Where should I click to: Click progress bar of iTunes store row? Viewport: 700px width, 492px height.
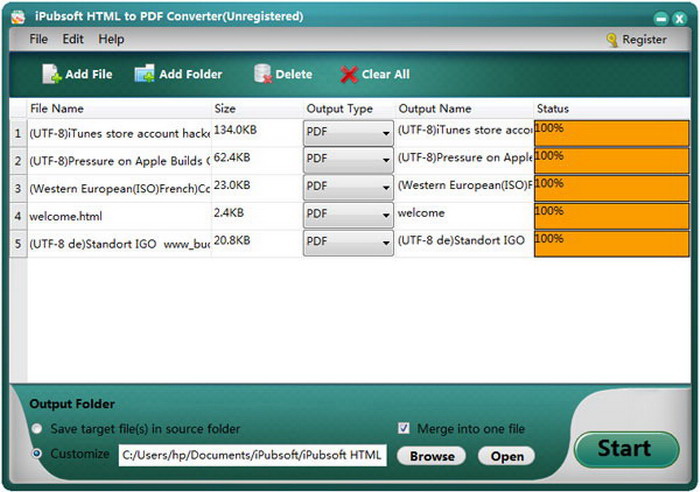(612, 133)
